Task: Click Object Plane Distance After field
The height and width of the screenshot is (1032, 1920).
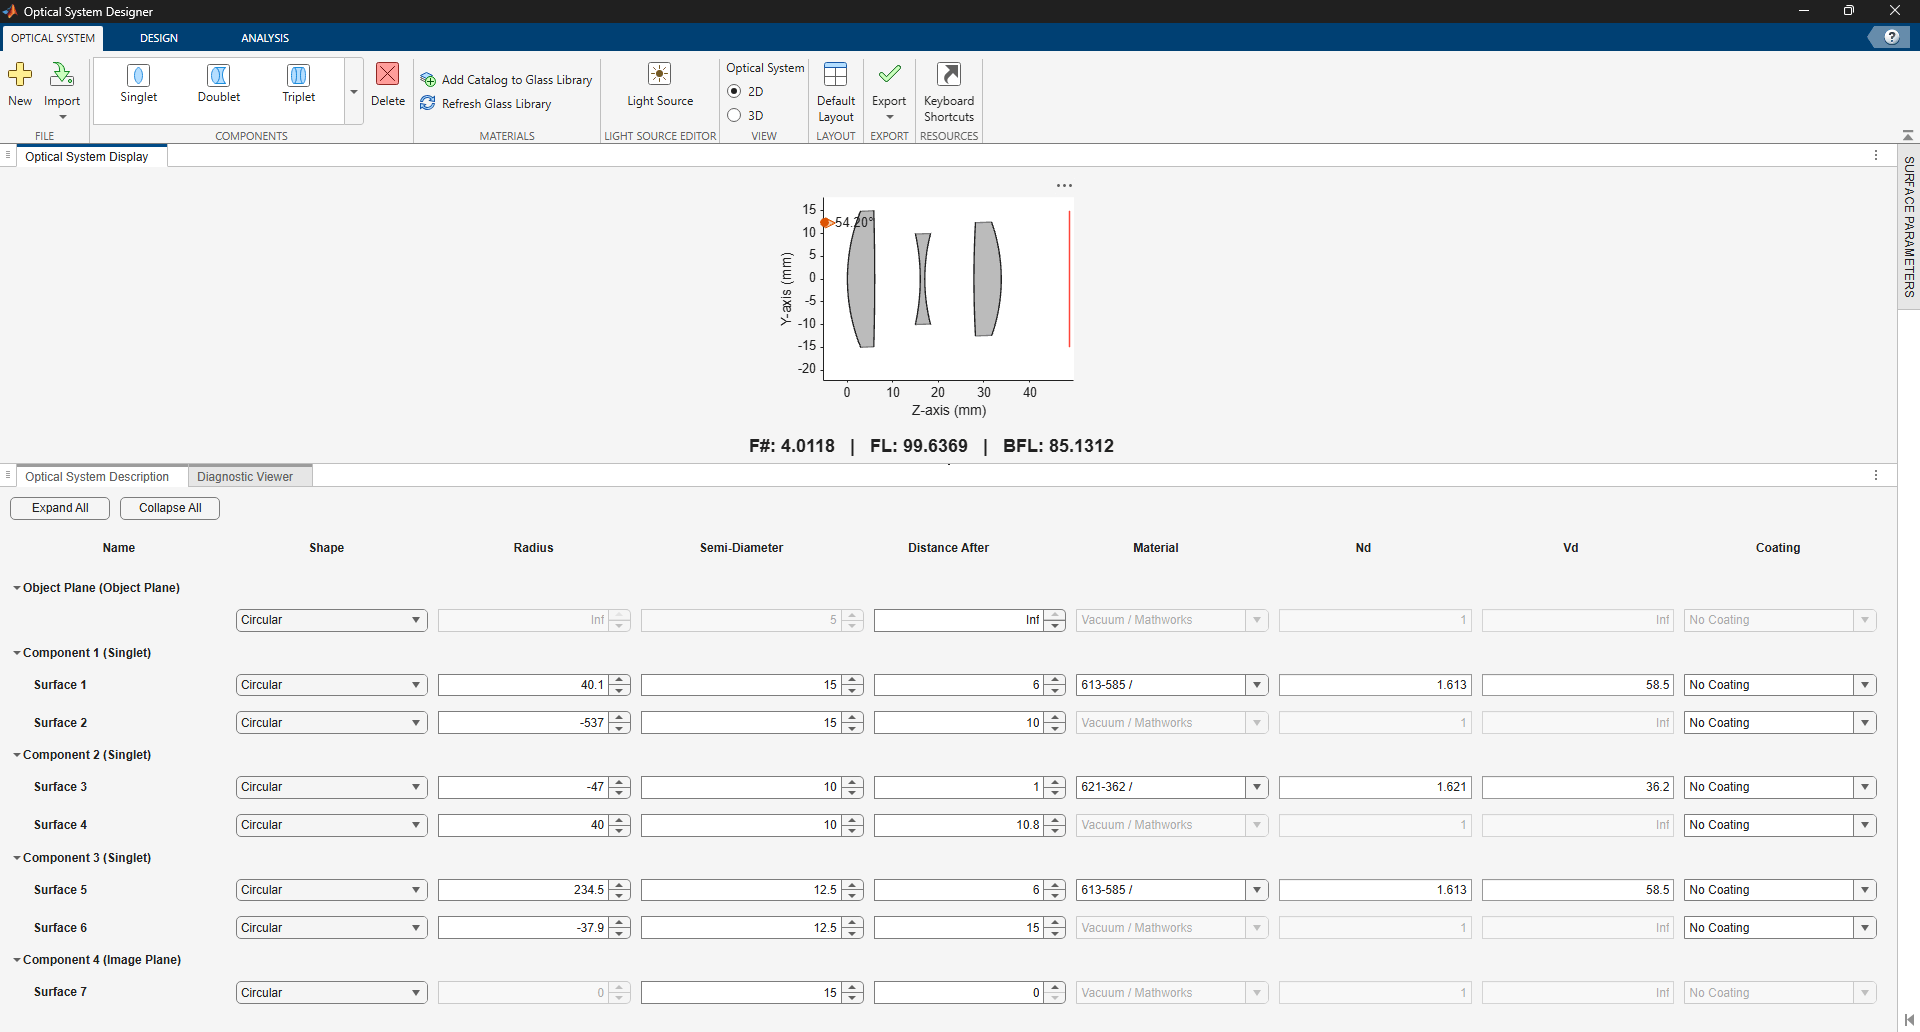Action: [x=959, y=621]
